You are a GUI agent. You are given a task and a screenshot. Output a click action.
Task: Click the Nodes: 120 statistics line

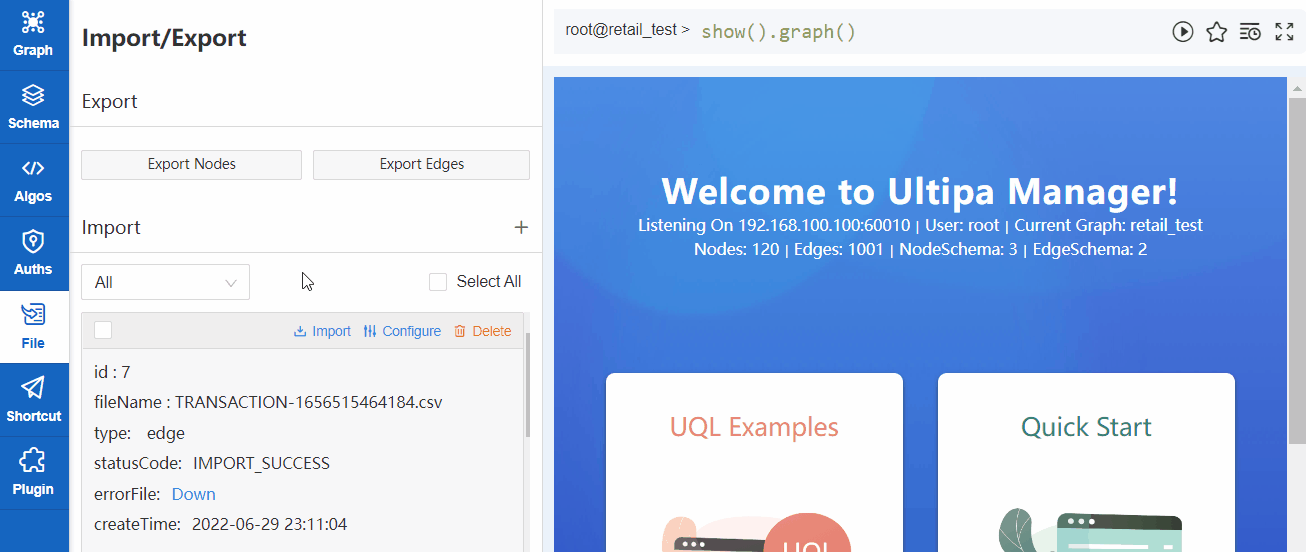pyautogui.click(x=920, y=249)
